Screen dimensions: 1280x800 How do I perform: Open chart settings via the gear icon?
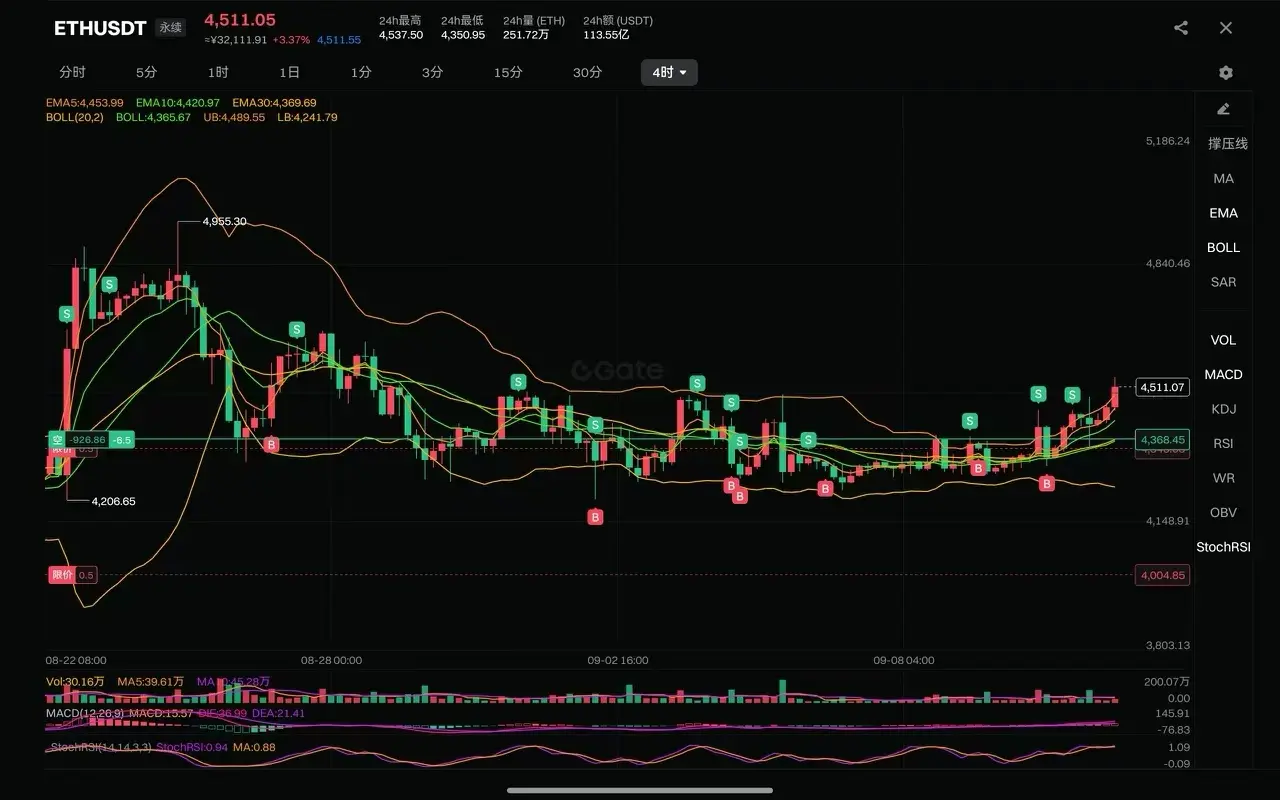[x=1226, y=73]
